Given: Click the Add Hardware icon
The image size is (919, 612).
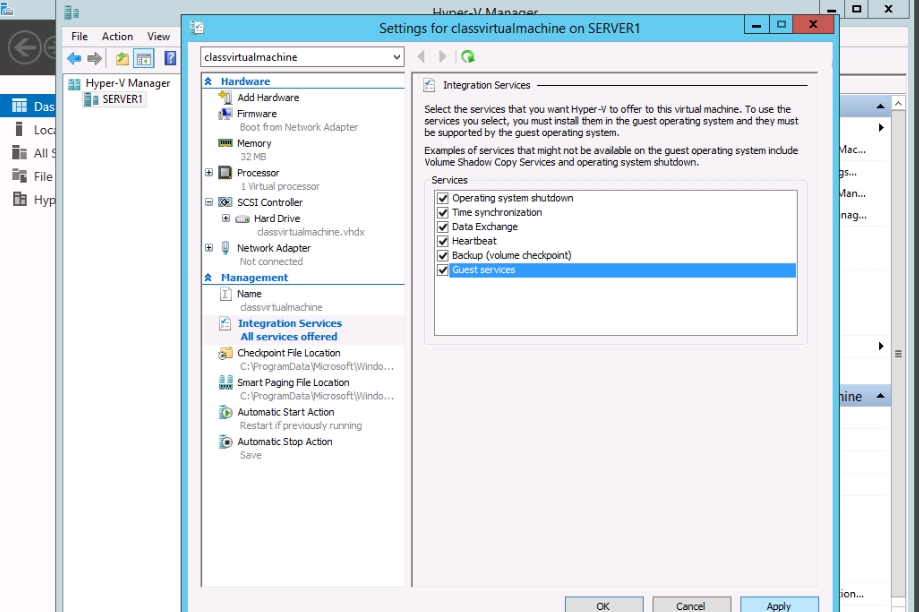Looking at the screenshot, I should 226,98.
